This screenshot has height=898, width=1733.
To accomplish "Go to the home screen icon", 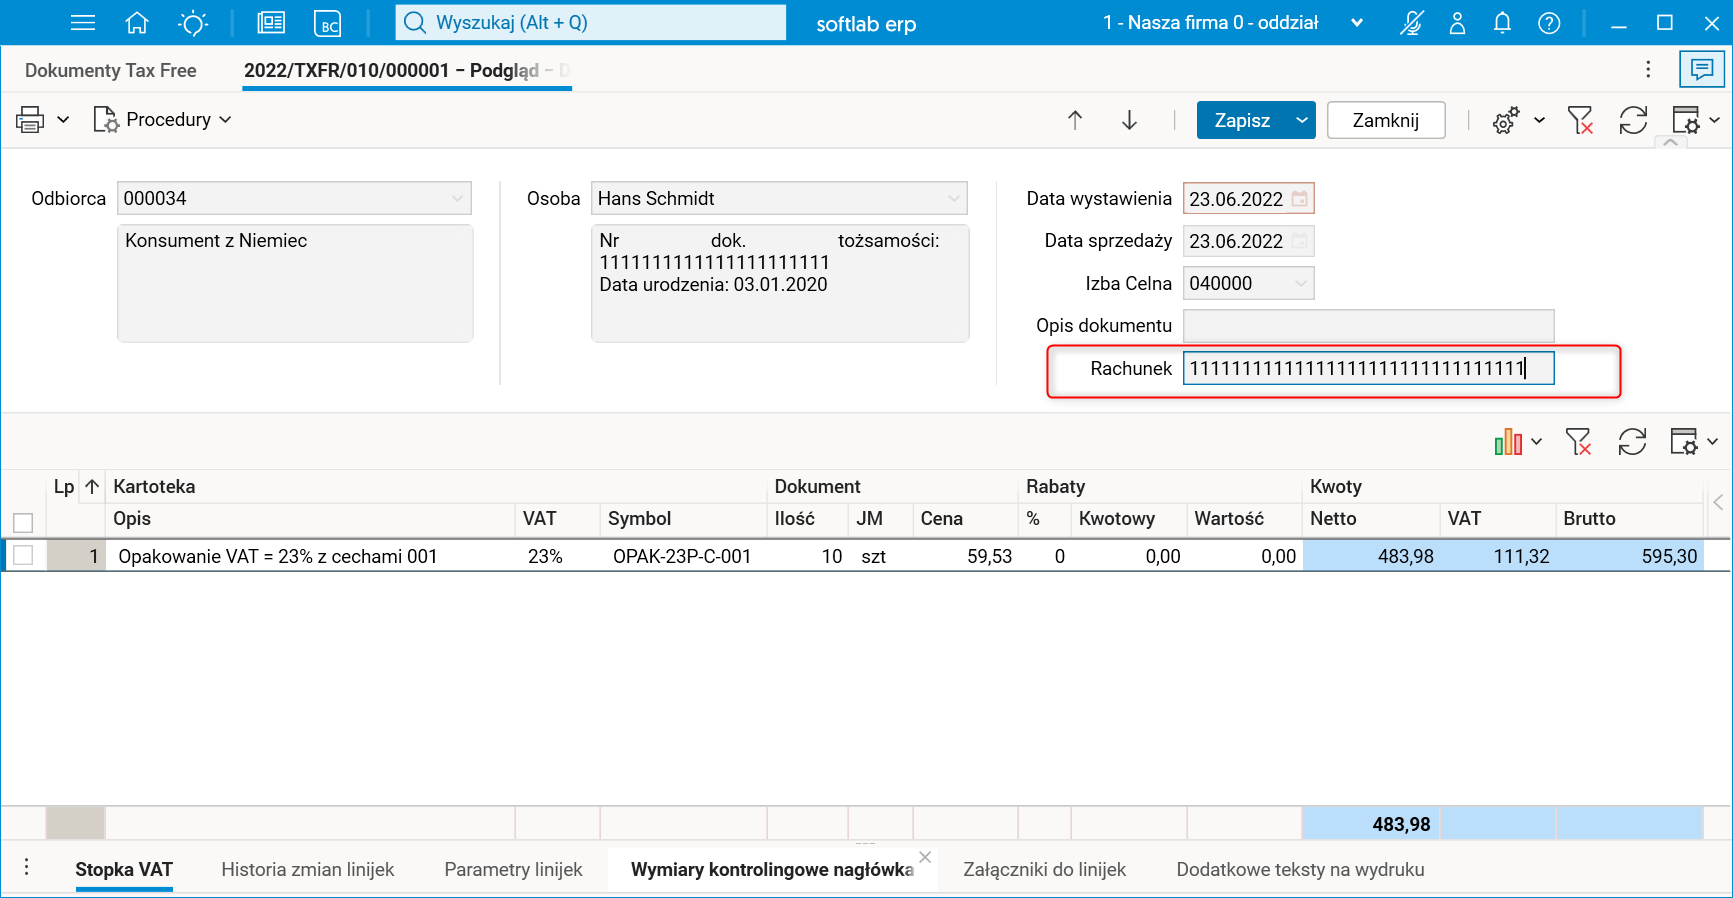I will [137, 22].
